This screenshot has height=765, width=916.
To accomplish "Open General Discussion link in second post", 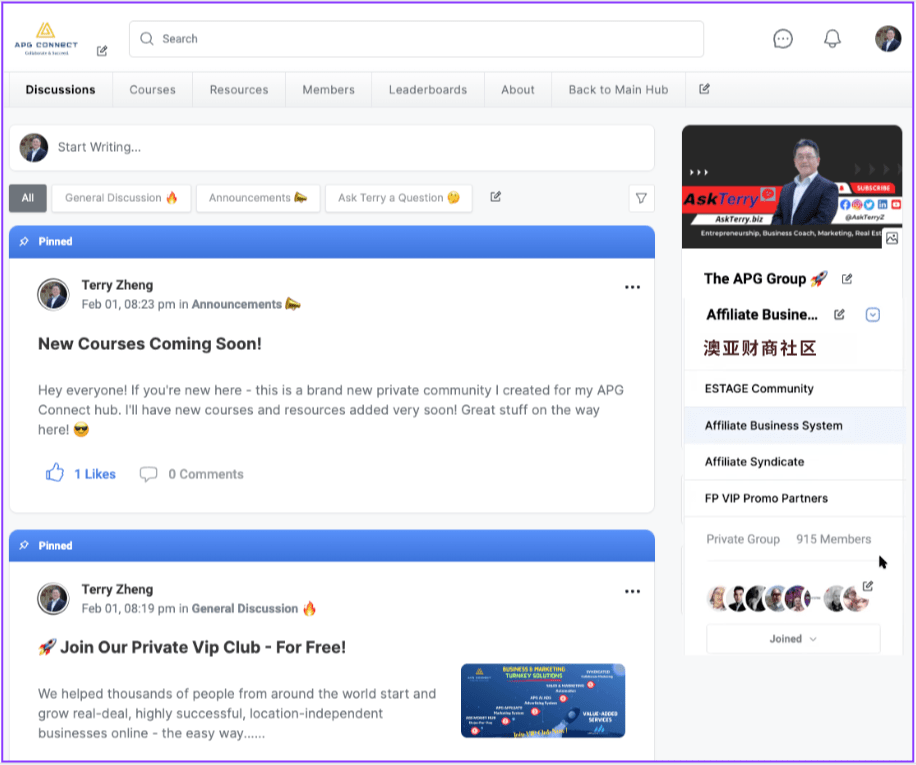I will pyautogui.click(x=254, y=608).
